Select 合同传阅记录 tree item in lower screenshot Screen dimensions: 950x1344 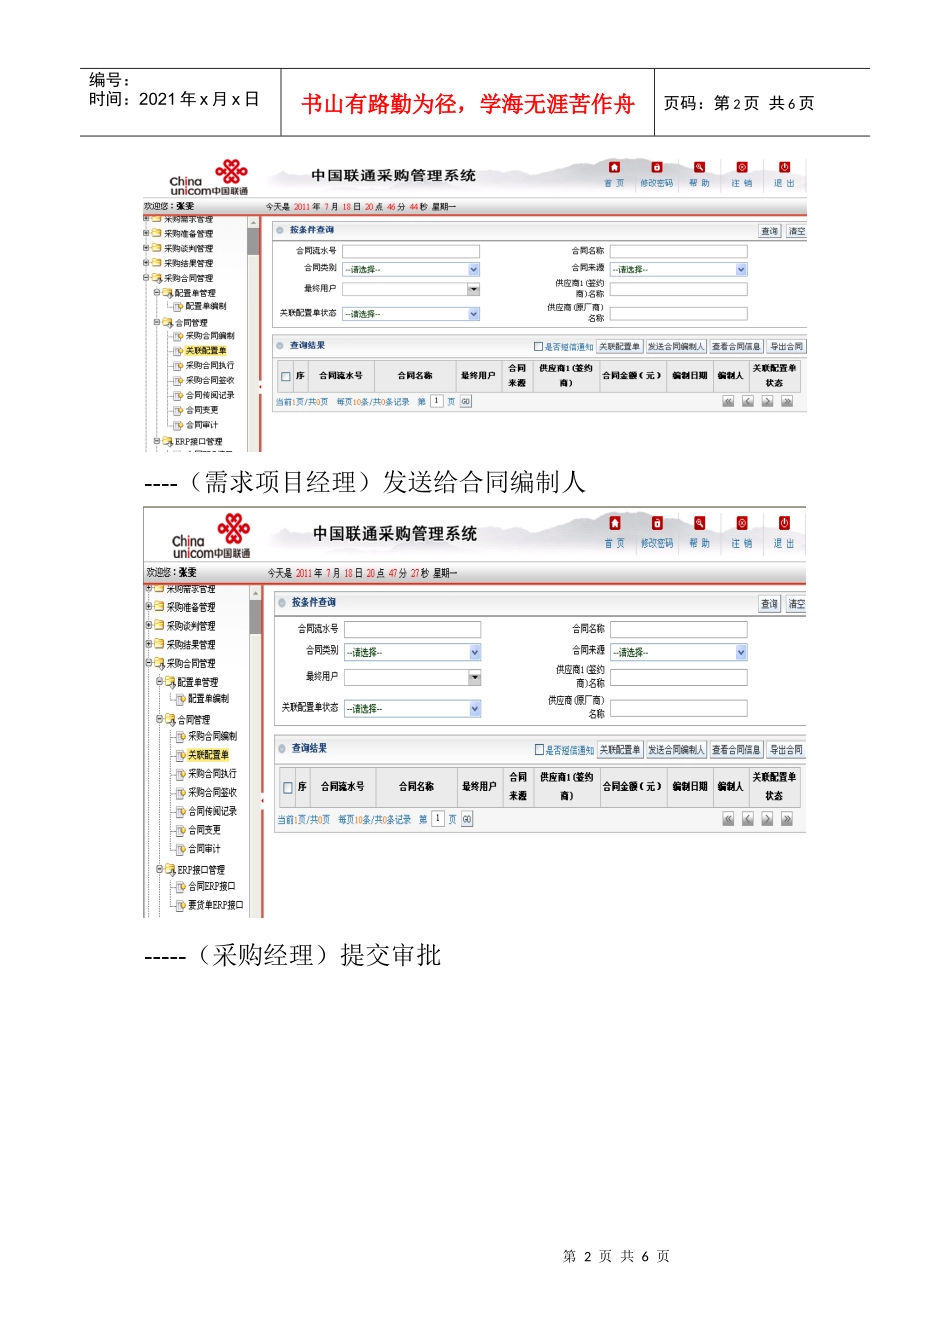(x=212, y=812)
